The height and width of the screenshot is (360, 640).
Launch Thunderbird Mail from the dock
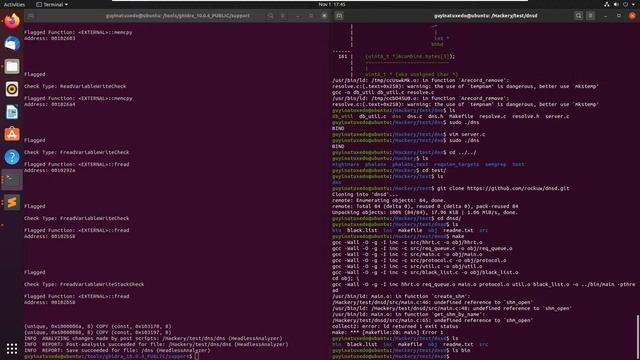pyautogui.click(x=12, y=43)
